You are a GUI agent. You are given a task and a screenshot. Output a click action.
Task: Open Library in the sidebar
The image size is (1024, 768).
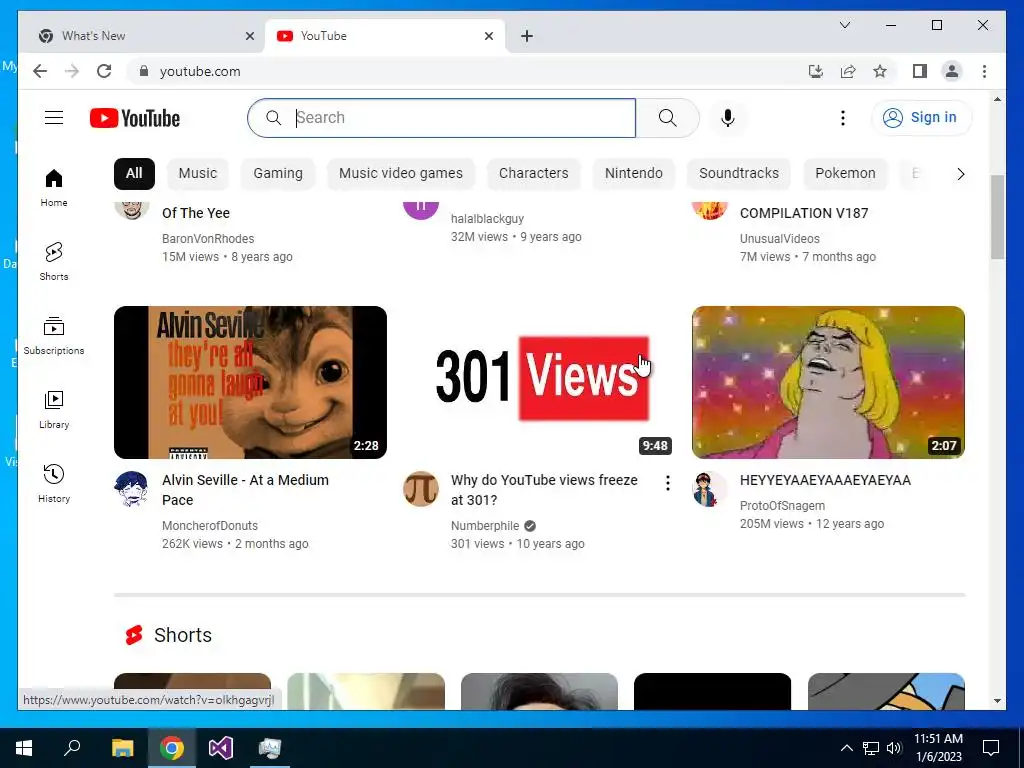click(x=54, y=409)
